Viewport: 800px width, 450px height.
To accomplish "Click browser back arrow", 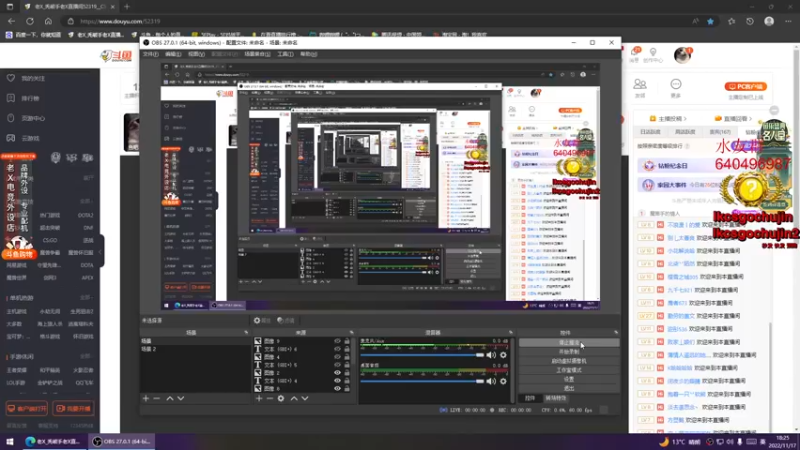I will (11, 21).
